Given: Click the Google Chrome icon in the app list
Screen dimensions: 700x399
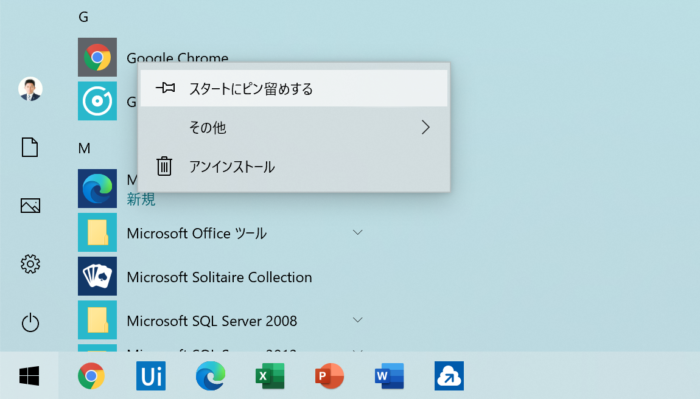Looking at the screenshot, I should tap(97, 57).
